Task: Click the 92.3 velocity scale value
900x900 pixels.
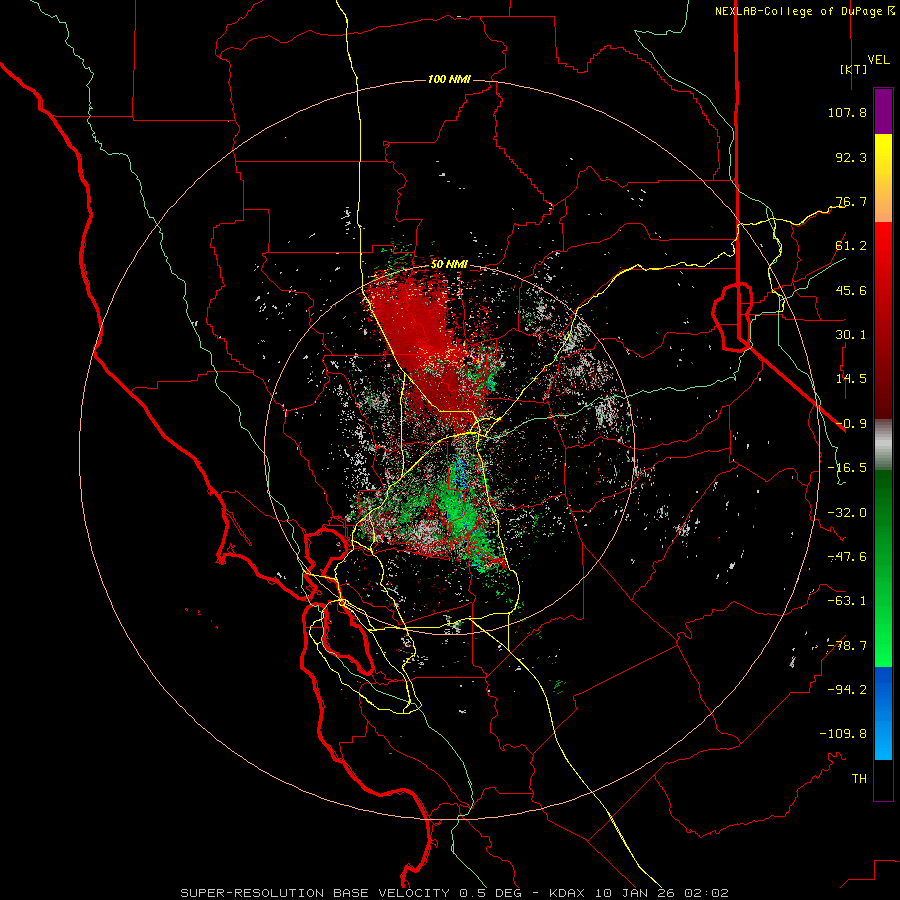Action: tap(851, 157)
